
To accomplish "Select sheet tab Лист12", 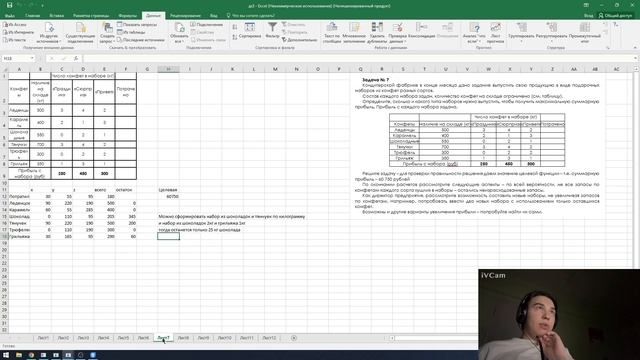I will pyautogui.click(x=269, y=338).
